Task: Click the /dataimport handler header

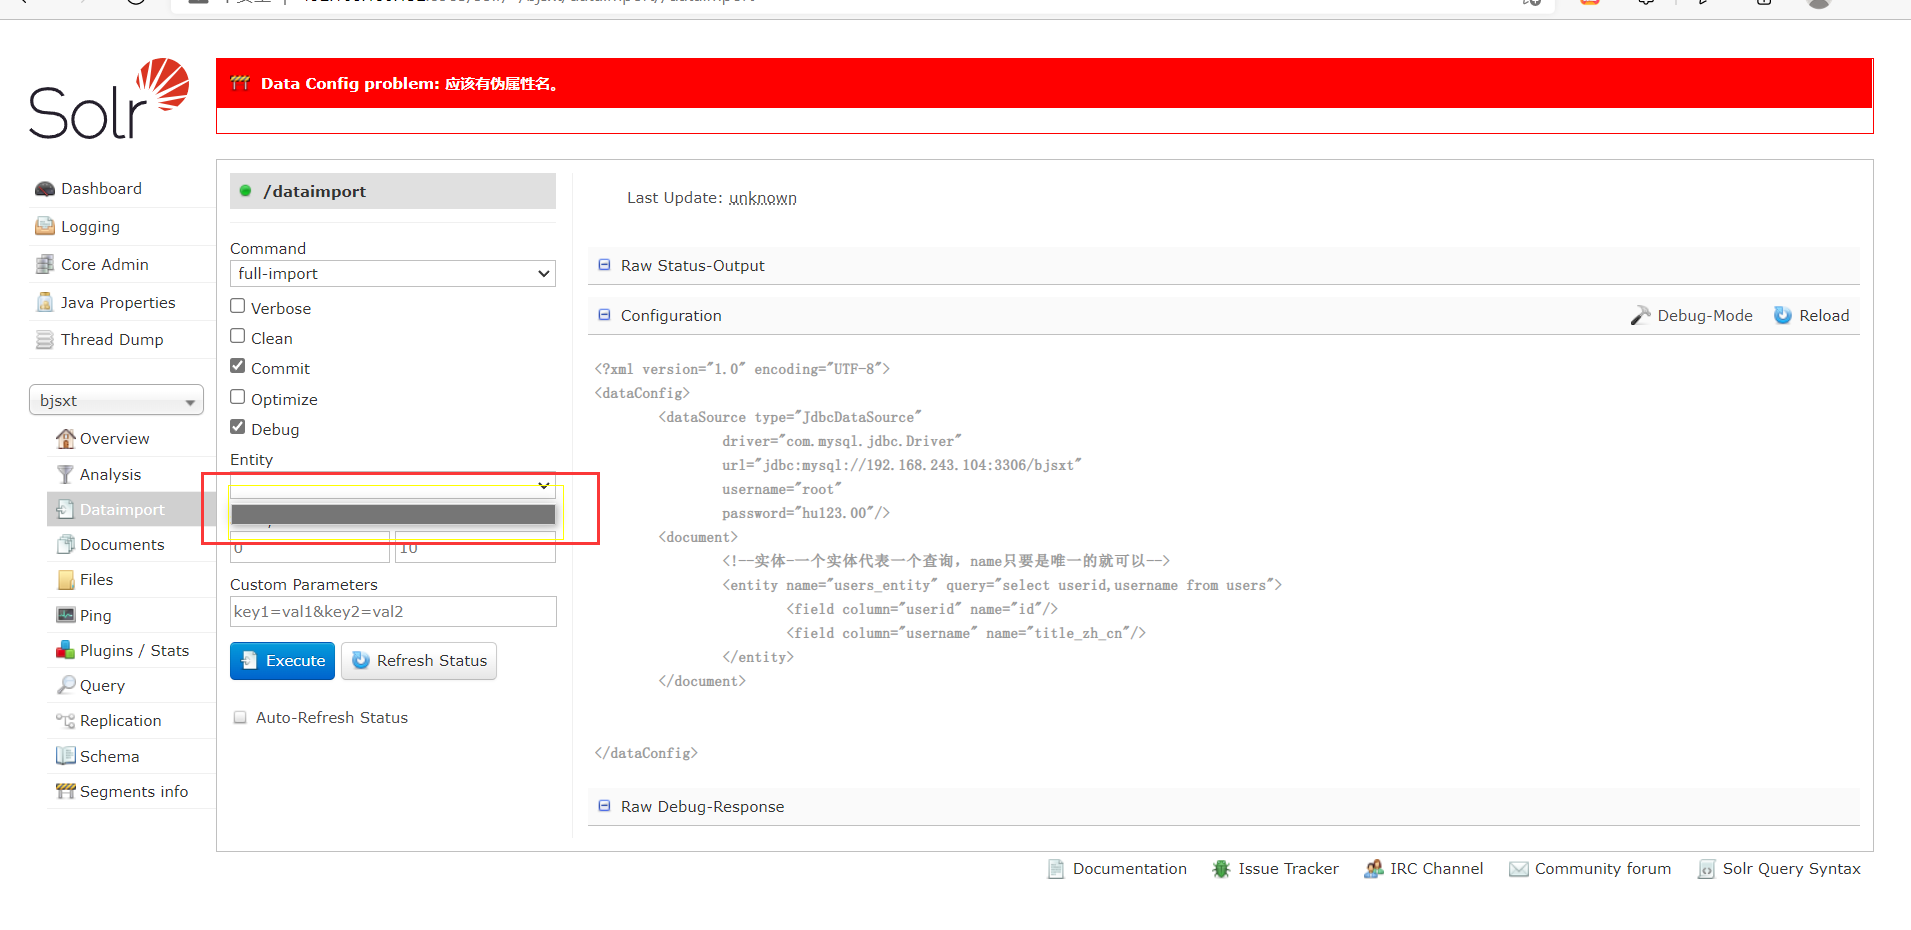Action: click(x=393, y=191)
